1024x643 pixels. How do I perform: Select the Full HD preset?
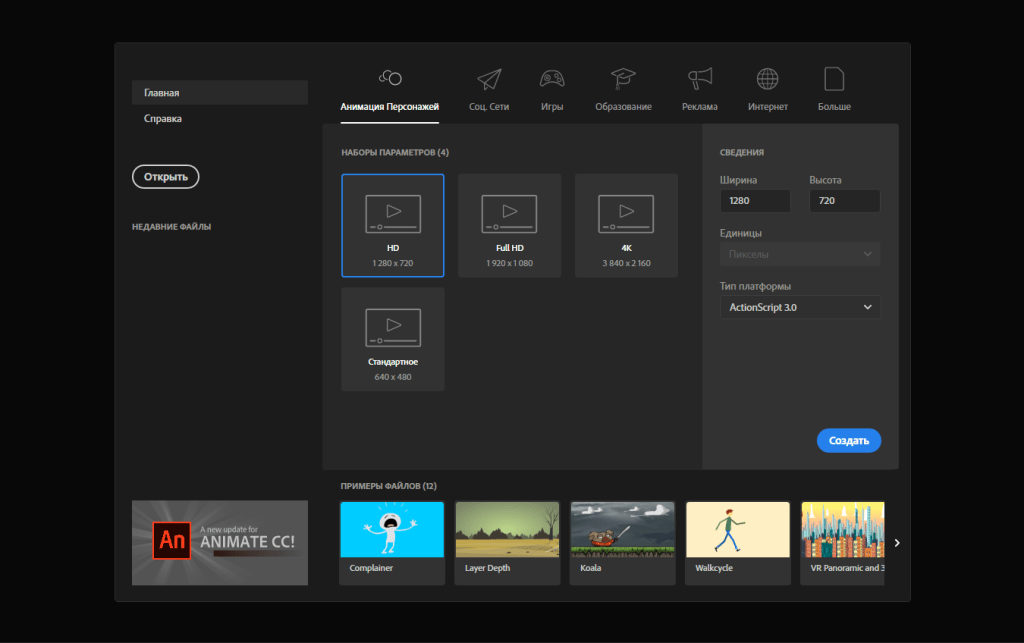[509, 224]
